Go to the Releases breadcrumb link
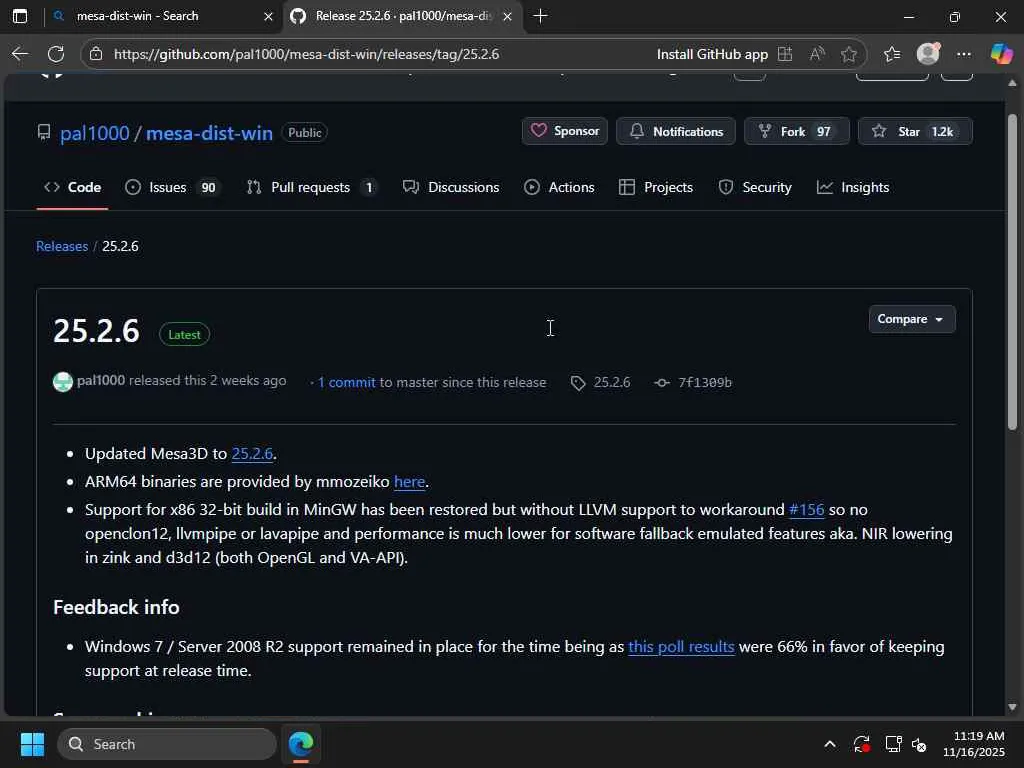The height and width of the screenshot is (768, 1024). pos(62,246)
